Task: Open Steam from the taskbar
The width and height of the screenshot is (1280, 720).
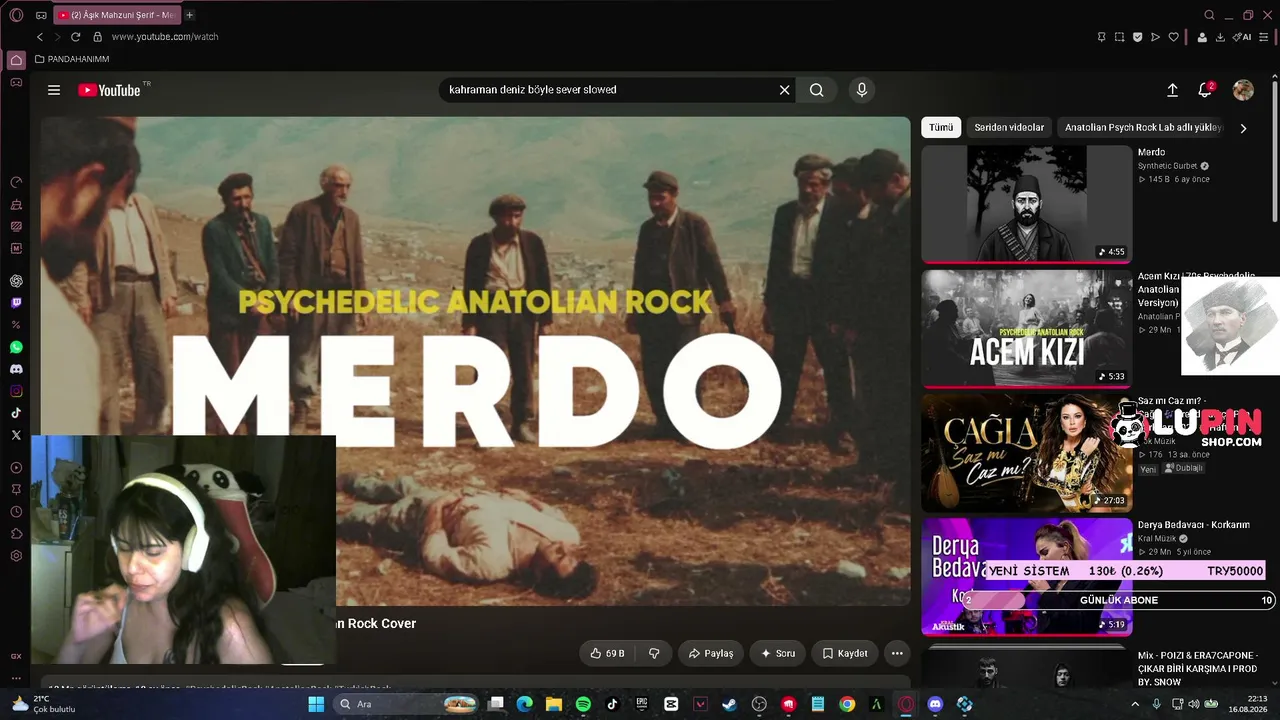Action: (x=730, y=704)
